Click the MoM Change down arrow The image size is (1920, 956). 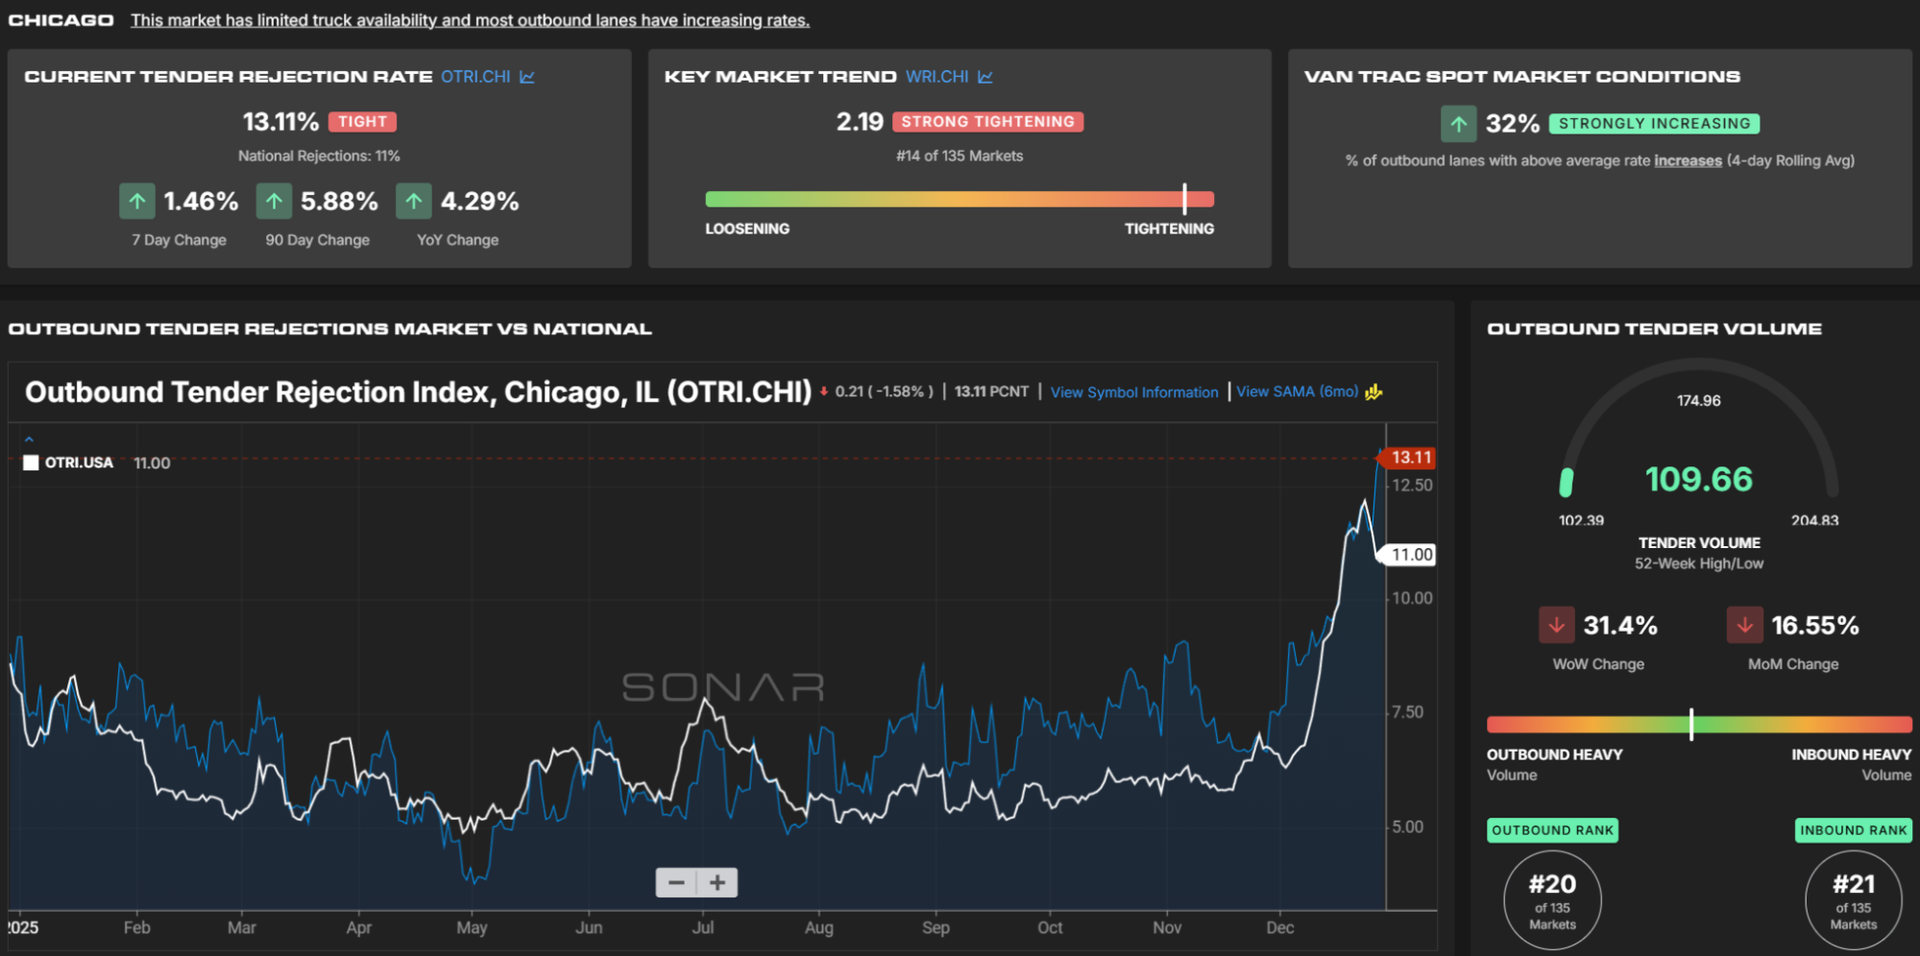[1744, 625]
